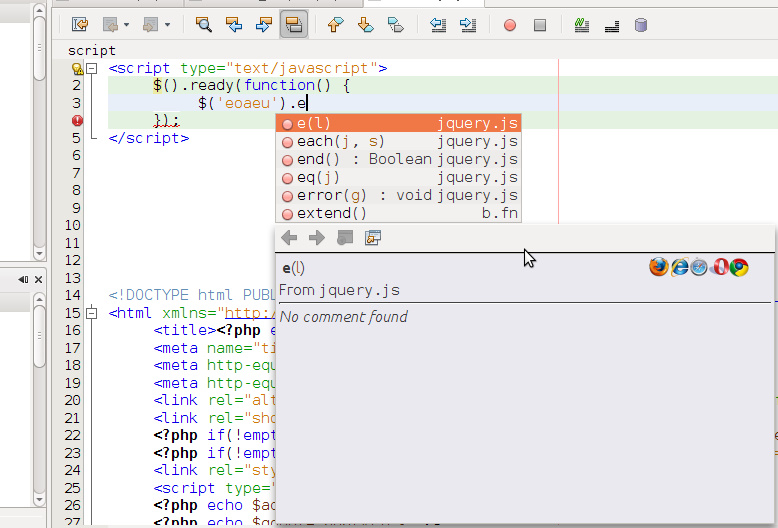Screen dimensions: 778x528
Task: Jump to Previous Bookmark icon
Action: 335,24
